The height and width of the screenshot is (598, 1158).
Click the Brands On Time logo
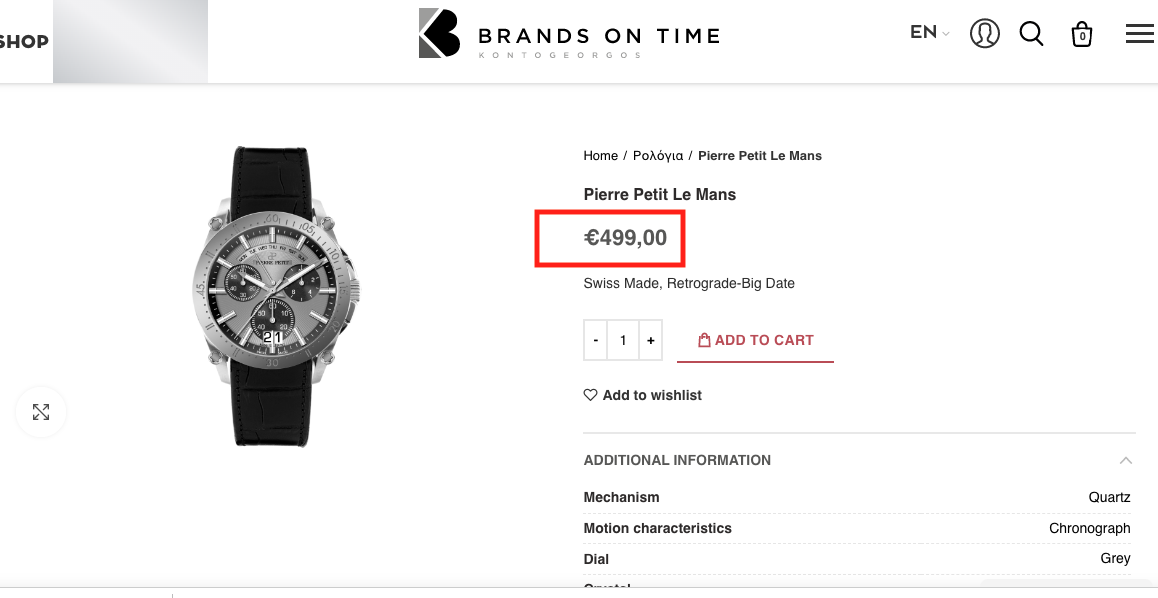coord(569,35)
